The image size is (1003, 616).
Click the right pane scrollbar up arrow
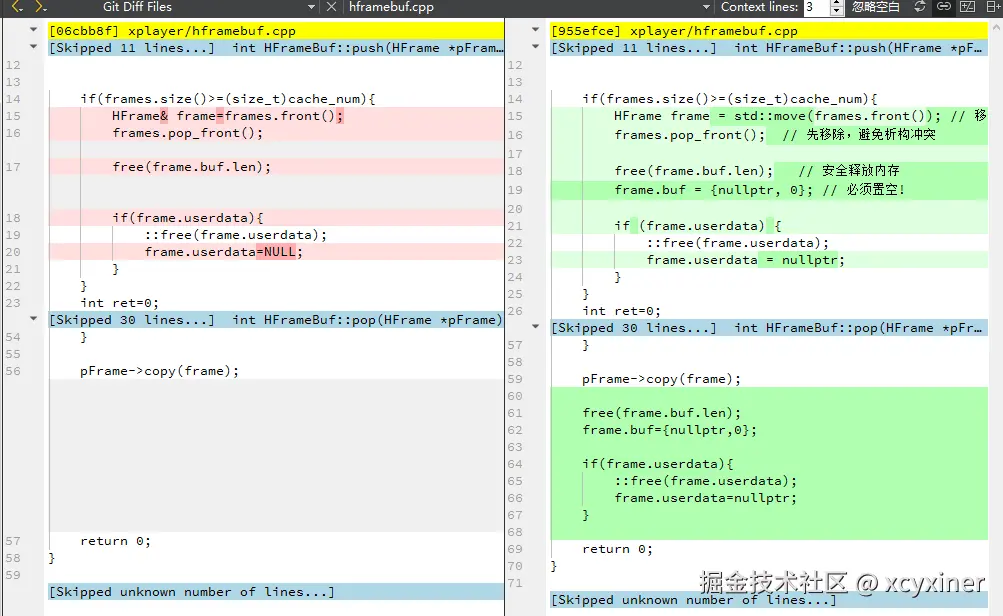(996, 28)
